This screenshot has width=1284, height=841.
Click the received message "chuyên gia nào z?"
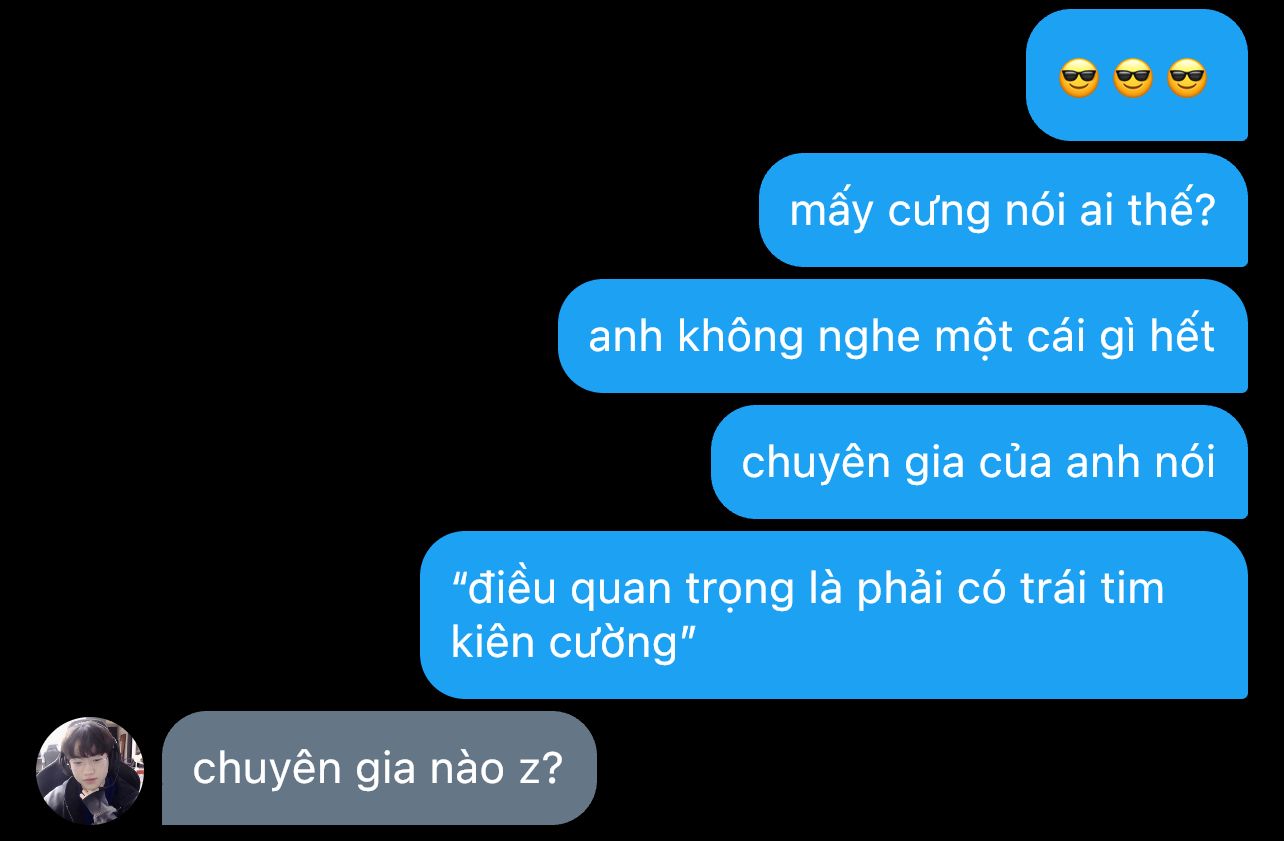pyautogui.click(x=379, y=768)
